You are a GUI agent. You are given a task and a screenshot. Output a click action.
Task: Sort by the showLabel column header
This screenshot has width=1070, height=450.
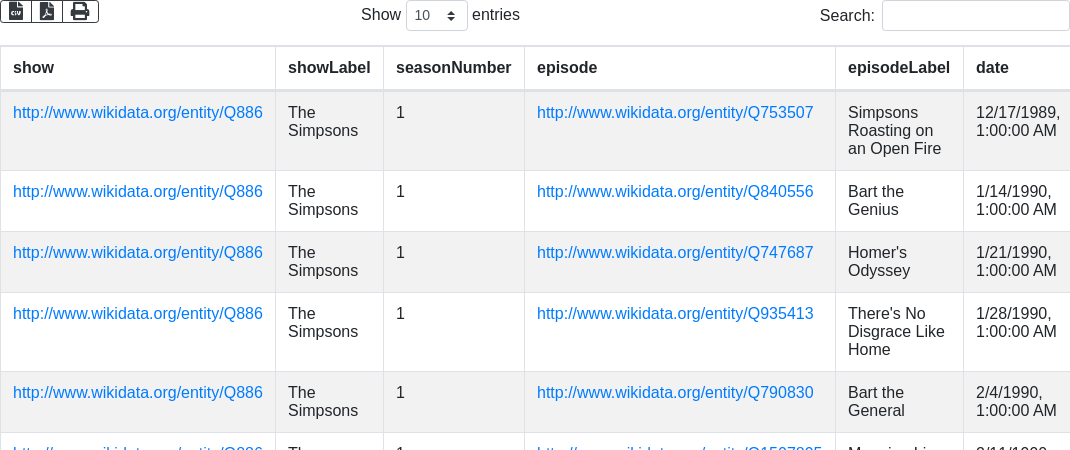329,68
